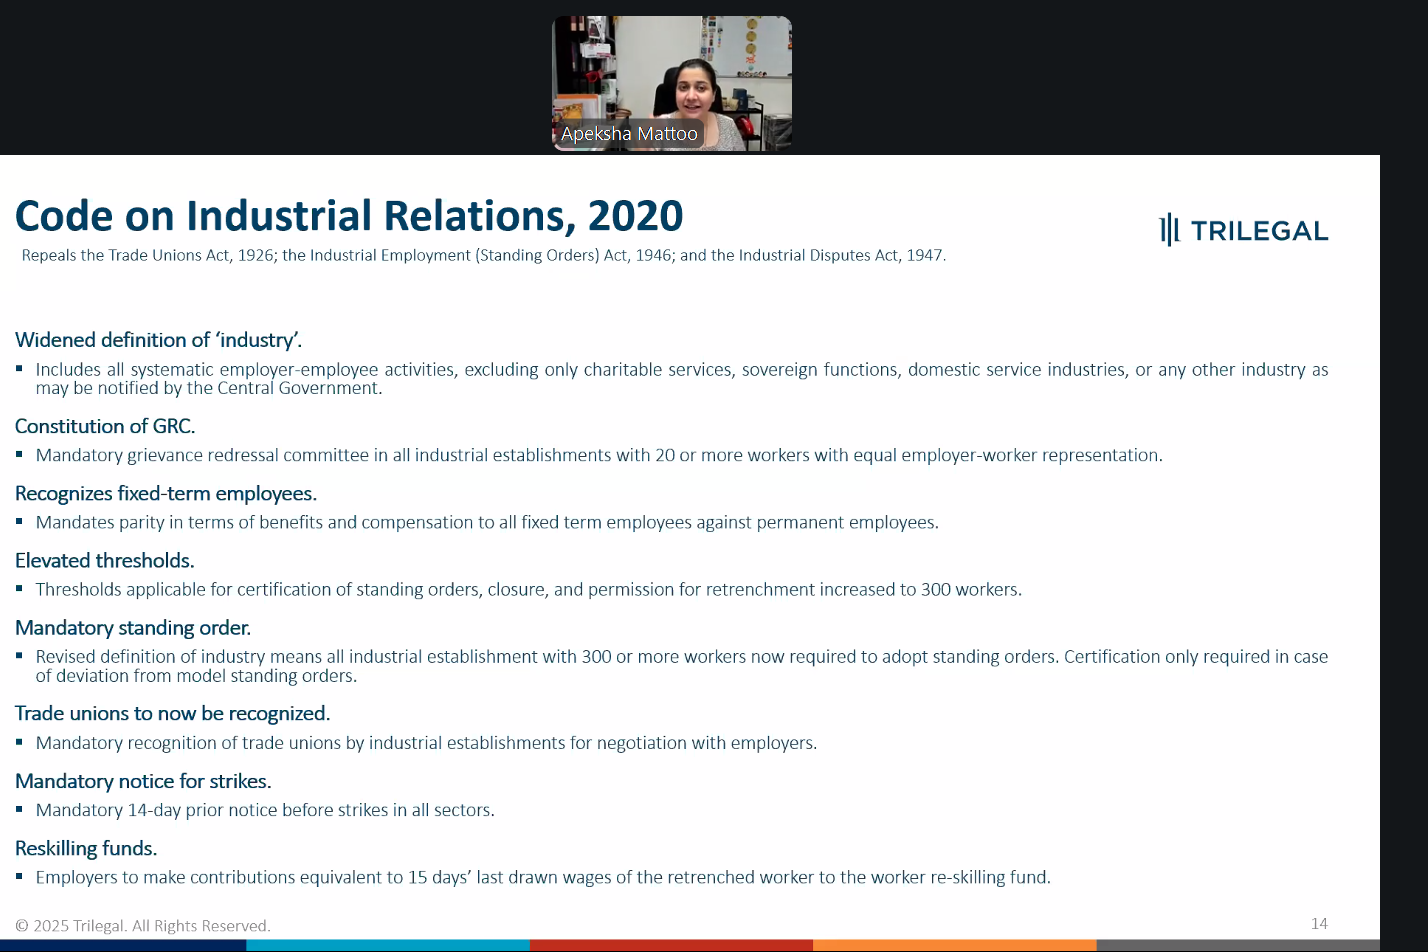Click the 'Constitution of GRC.' heading
This screenshot has height=952, width=1428.
click(x=105, y=426)
